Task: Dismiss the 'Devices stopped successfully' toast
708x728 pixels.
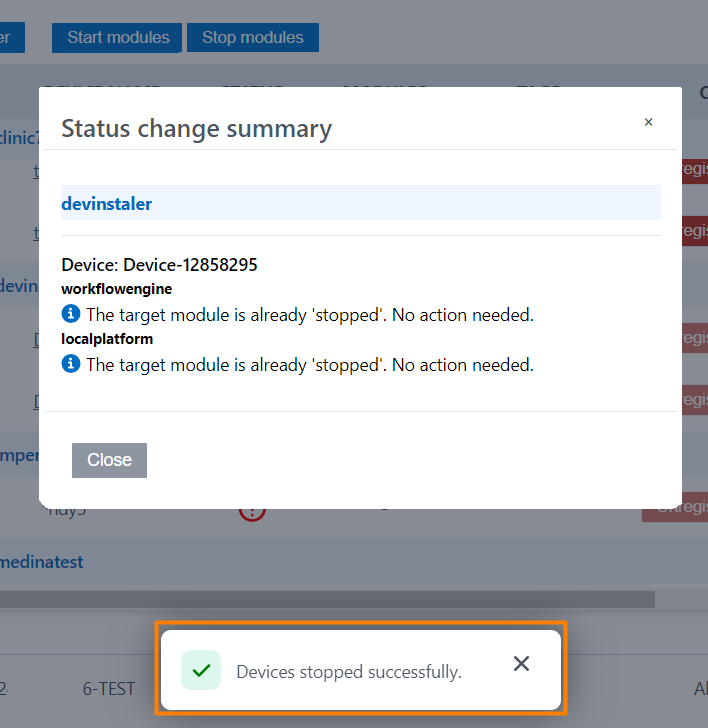Action: coord(521,664)
